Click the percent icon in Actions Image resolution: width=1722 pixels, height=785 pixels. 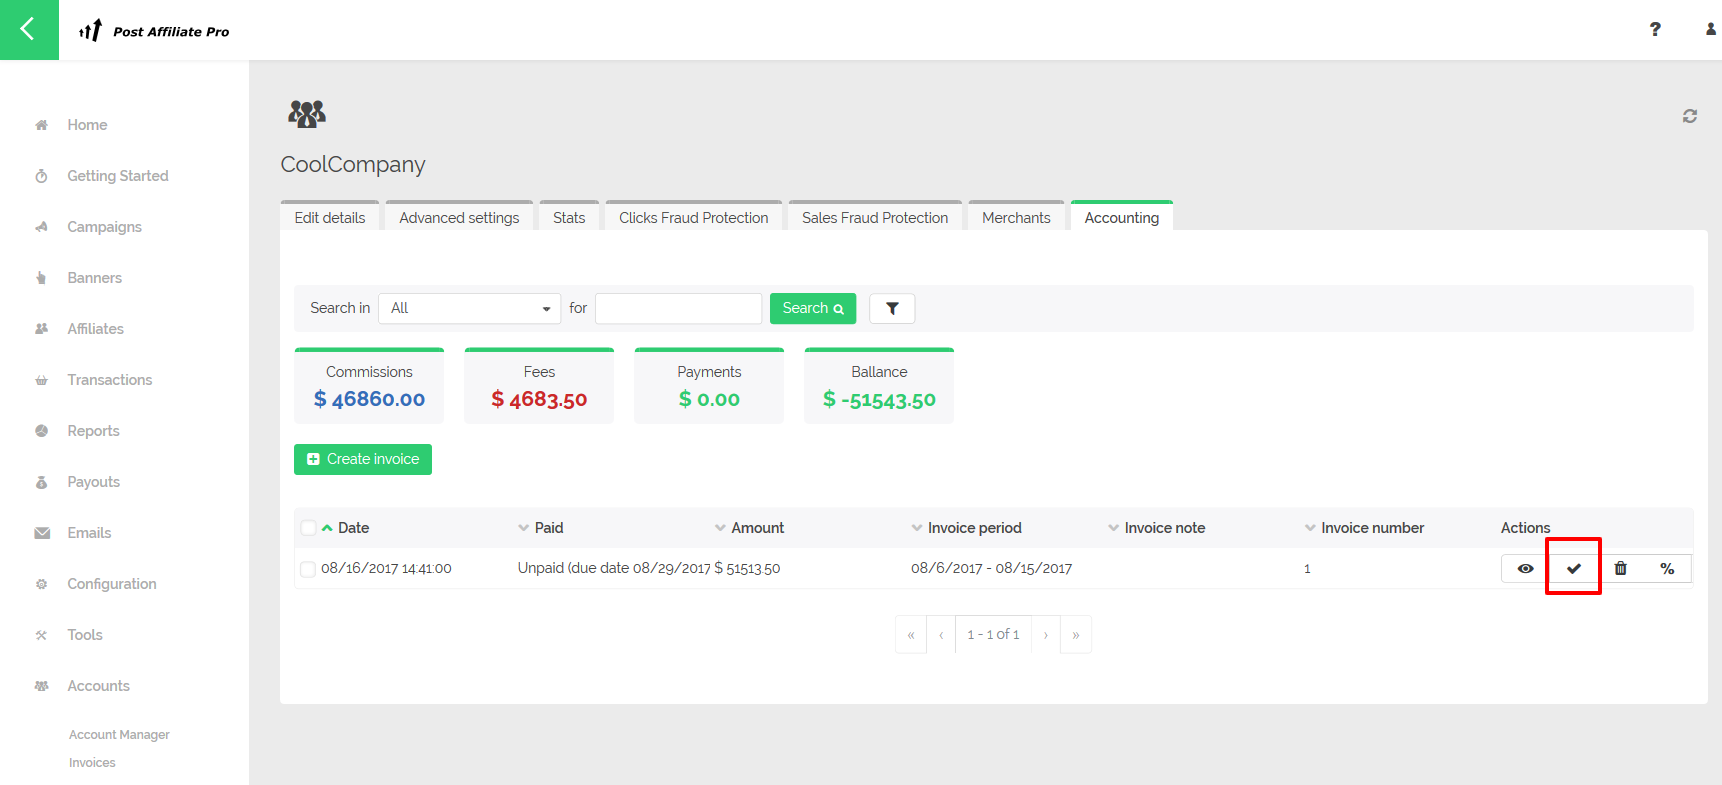pos(1667,568)
